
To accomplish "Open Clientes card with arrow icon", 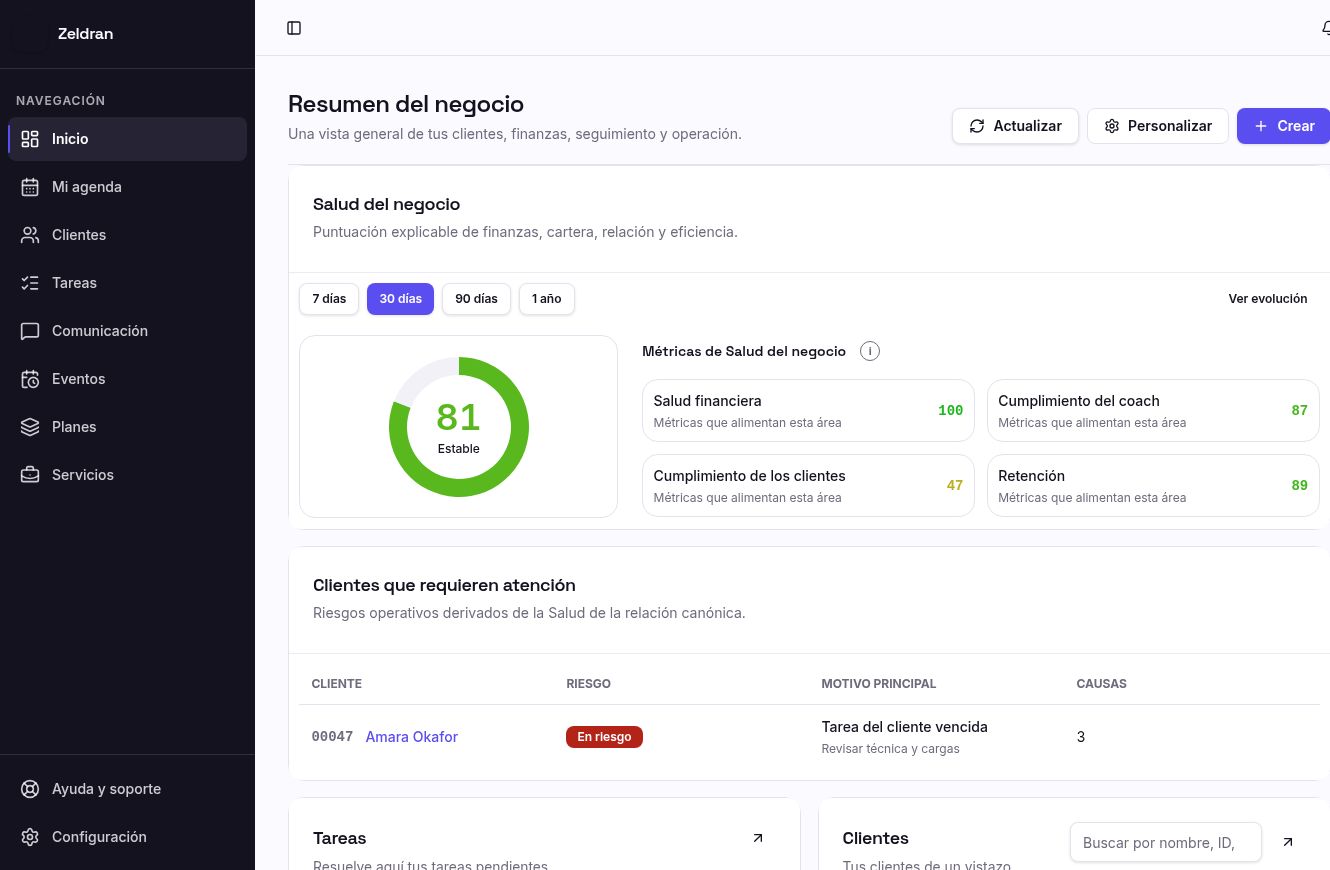I will tap(1288, 842).
